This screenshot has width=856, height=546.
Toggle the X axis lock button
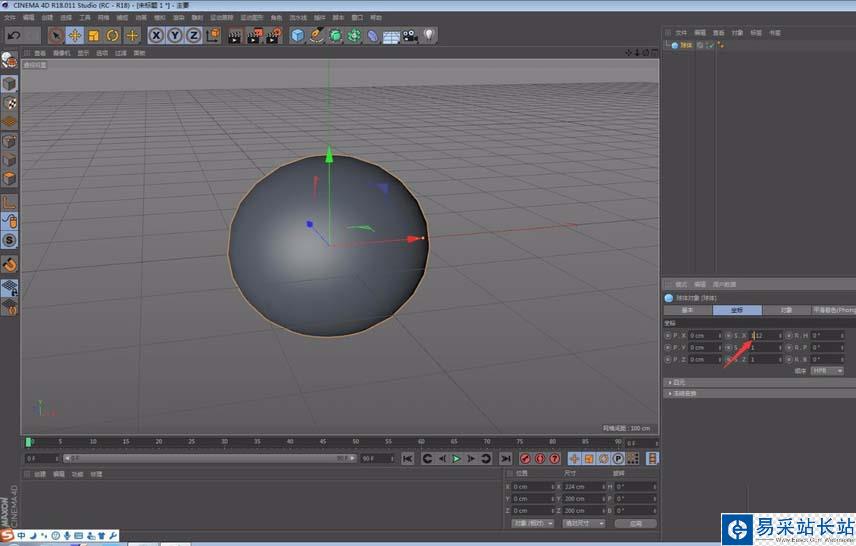[x=156, y=35]
